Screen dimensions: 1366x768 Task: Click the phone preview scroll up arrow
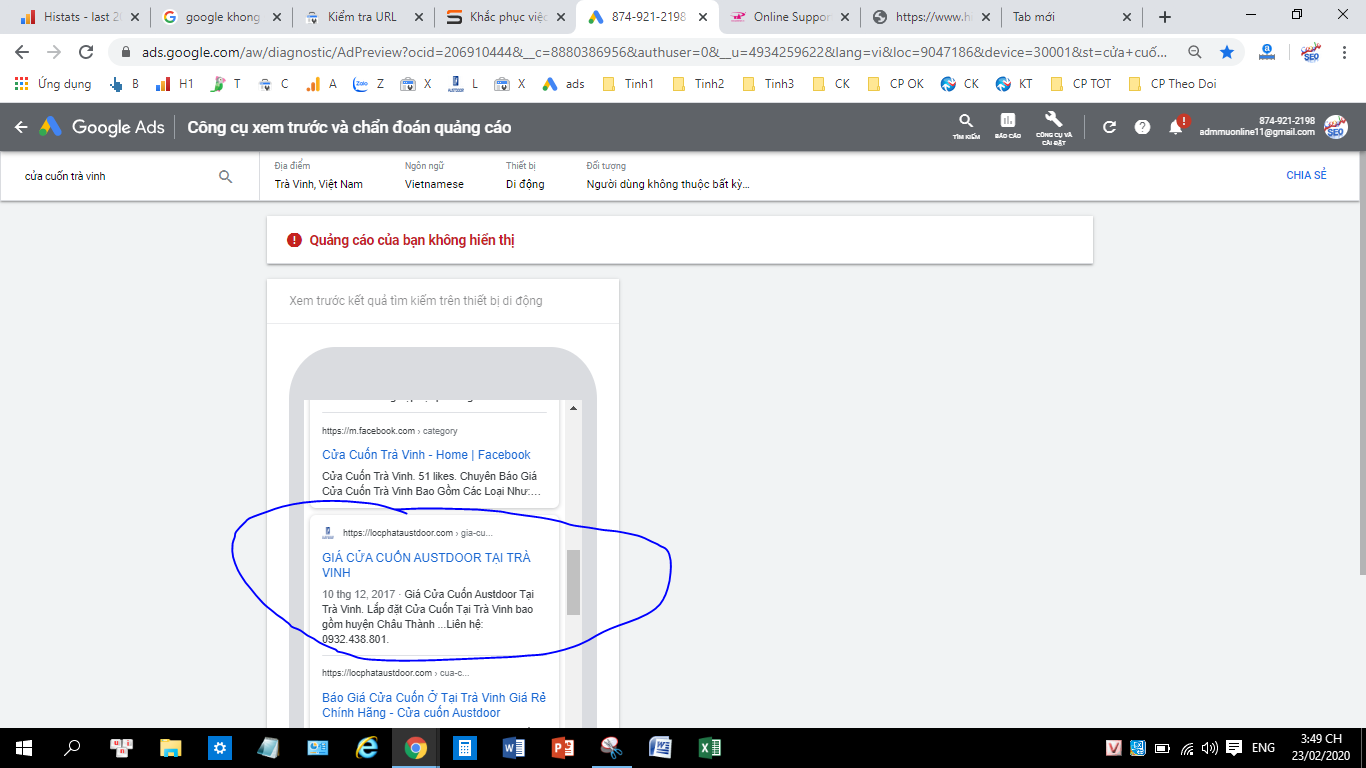point(573,408)
